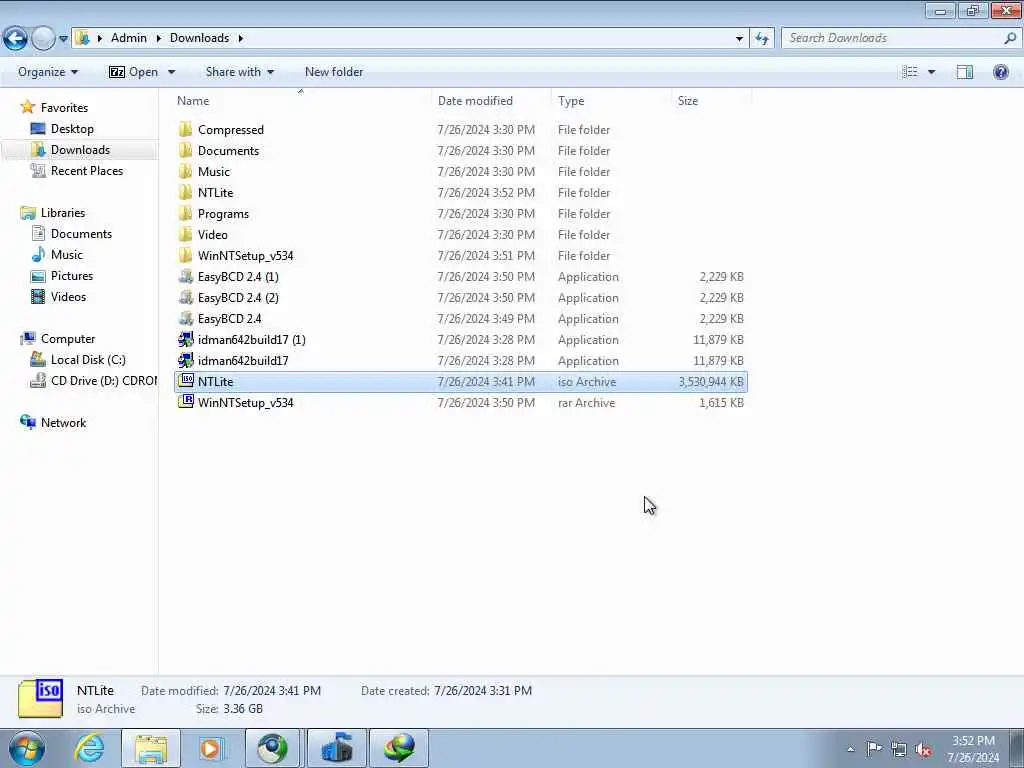The image size is (1024, 768).
Task: Select Downloads under Favorites
Action: click(x=80, y=150)
